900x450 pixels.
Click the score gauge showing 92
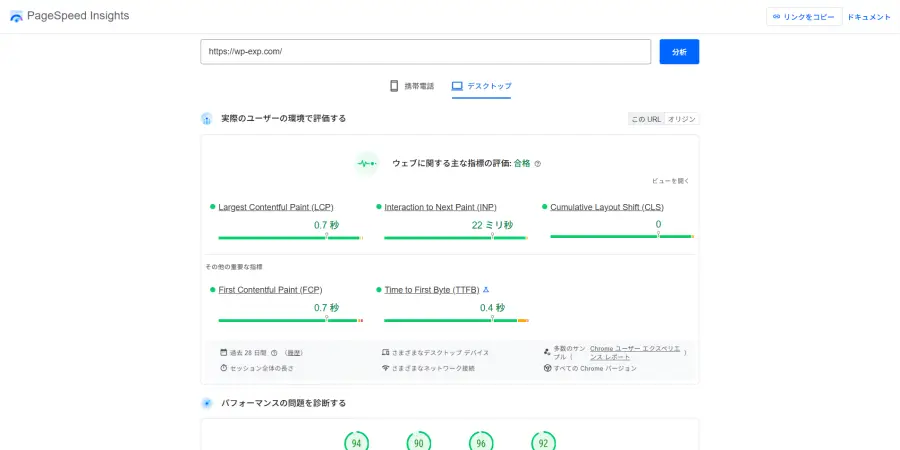tap(544, 441)
